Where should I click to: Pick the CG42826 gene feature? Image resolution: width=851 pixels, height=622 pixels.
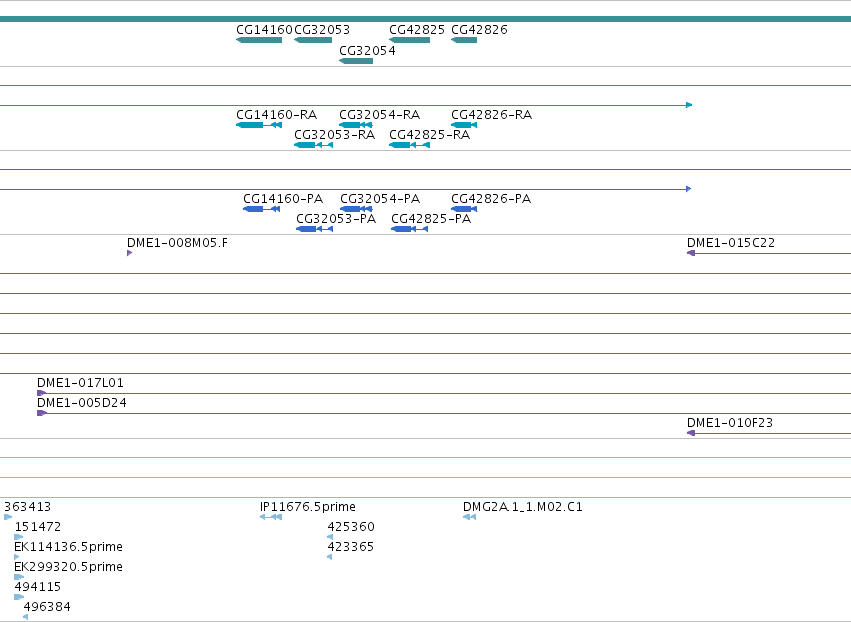[464, 40]
